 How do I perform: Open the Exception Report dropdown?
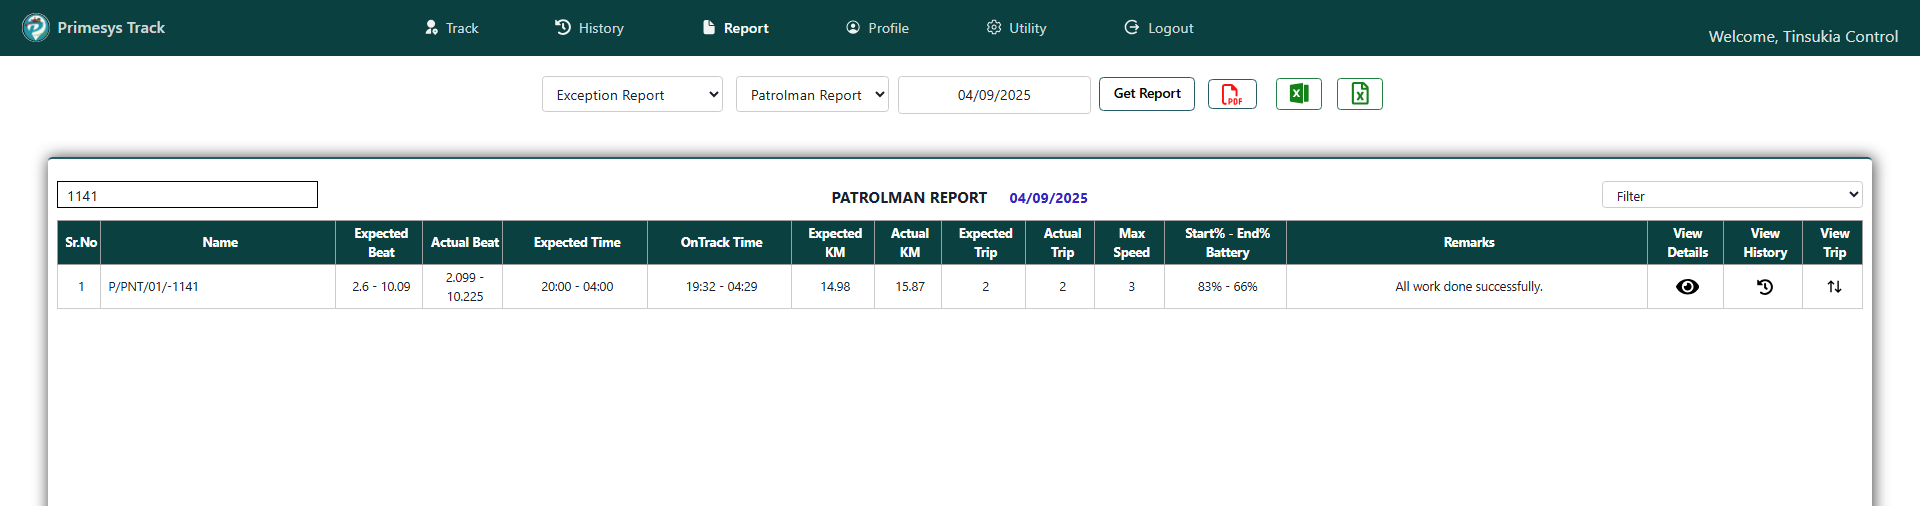632,95
